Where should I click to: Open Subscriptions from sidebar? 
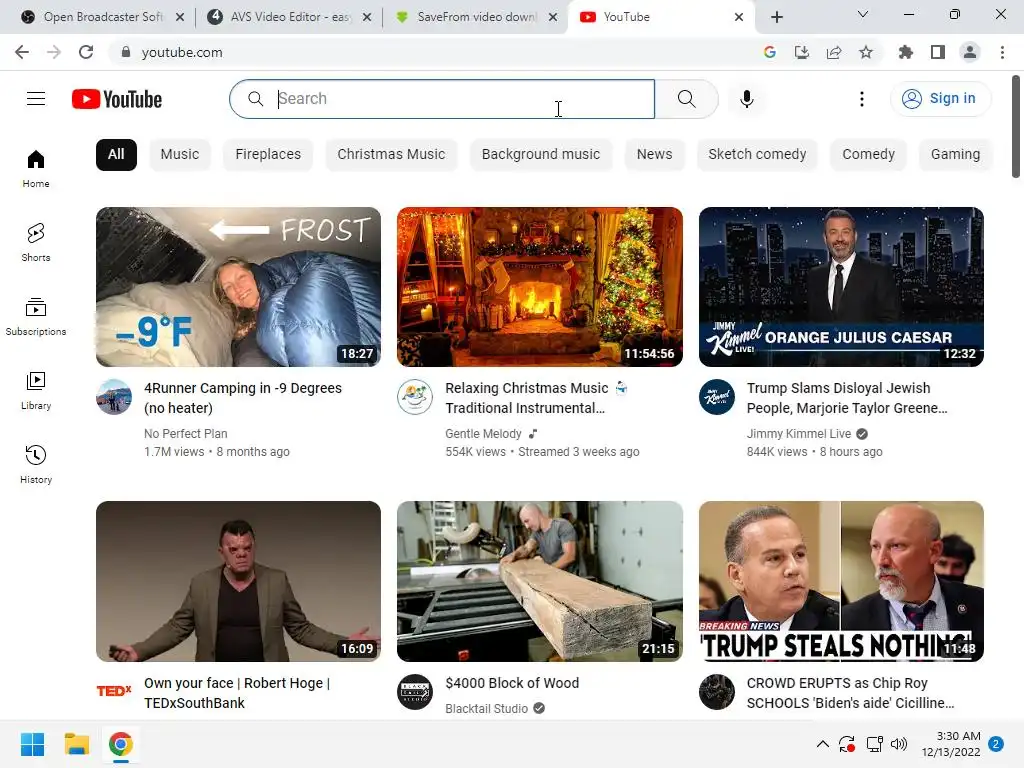point(36,317)
